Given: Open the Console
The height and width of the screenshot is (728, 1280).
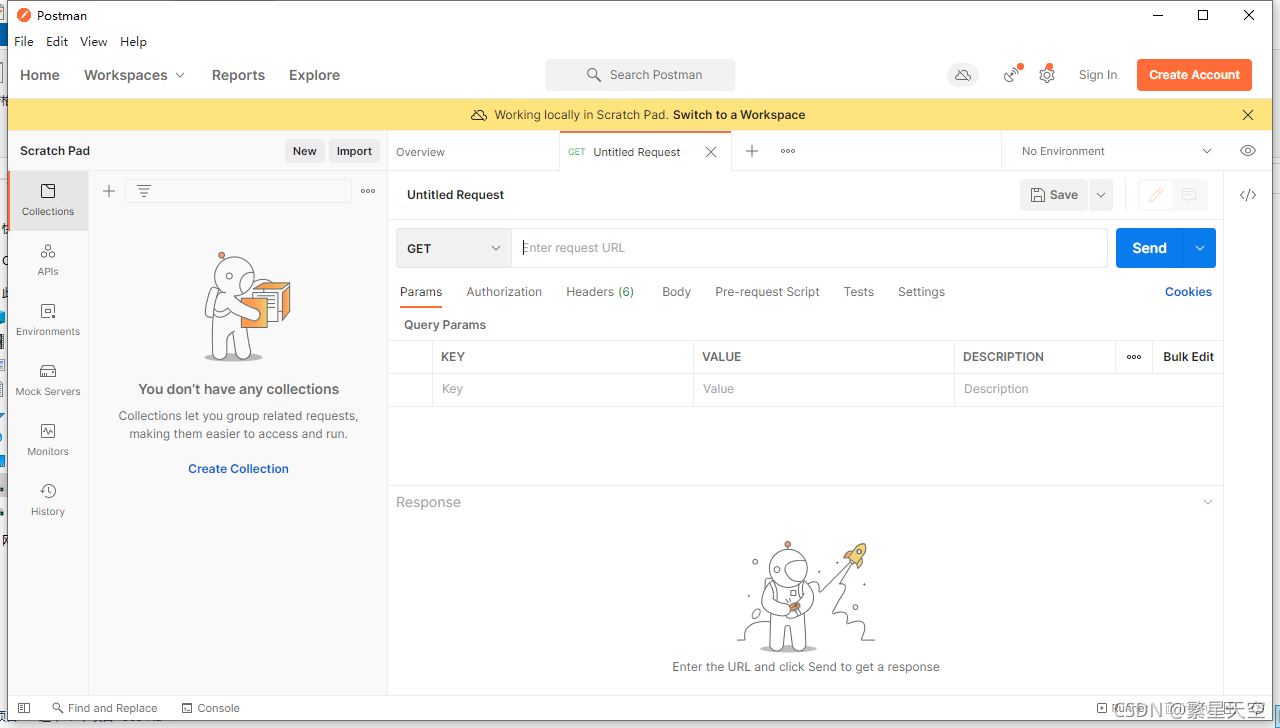Looking at the screenshot, I should pyautogui.click(x=211, y=708).
